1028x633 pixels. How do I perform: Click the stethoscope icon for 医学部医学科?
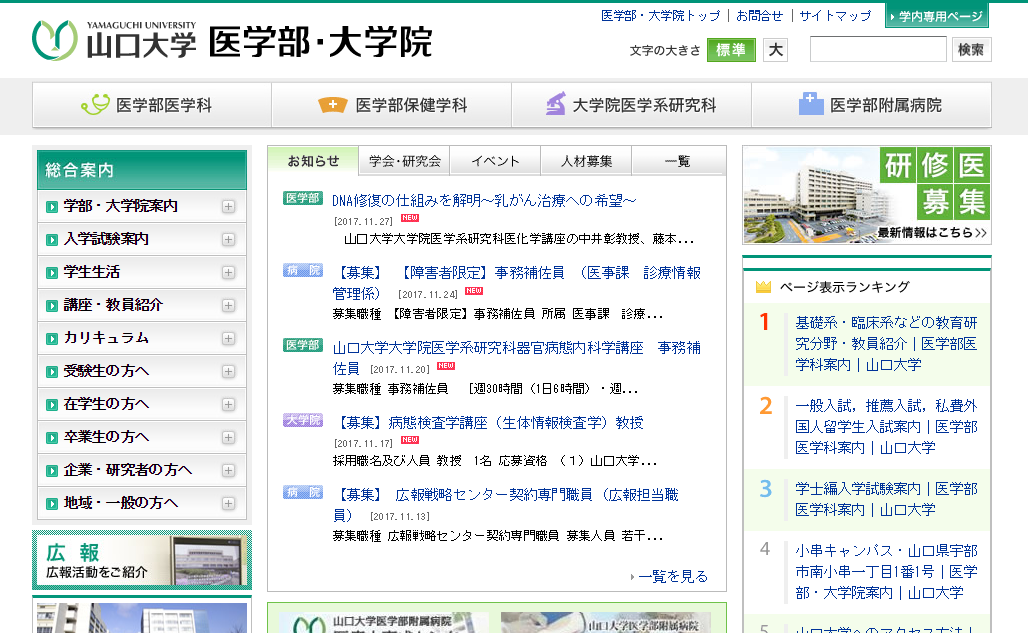coord(96,105)
